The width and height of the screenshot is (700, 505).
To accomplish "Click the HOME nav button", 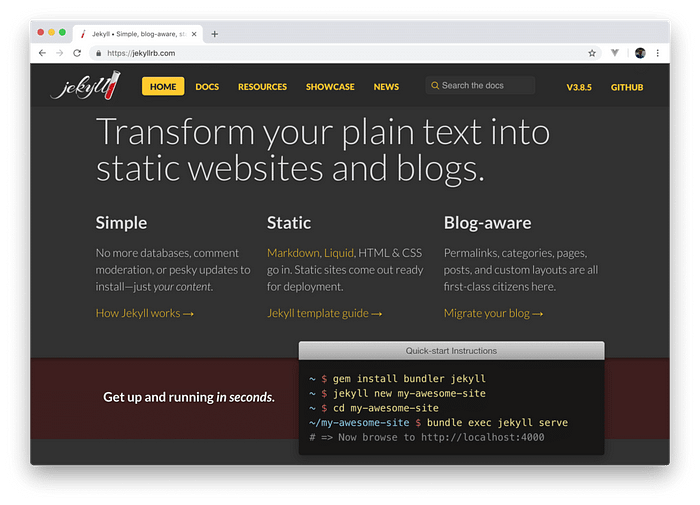I will coord(163,87).
